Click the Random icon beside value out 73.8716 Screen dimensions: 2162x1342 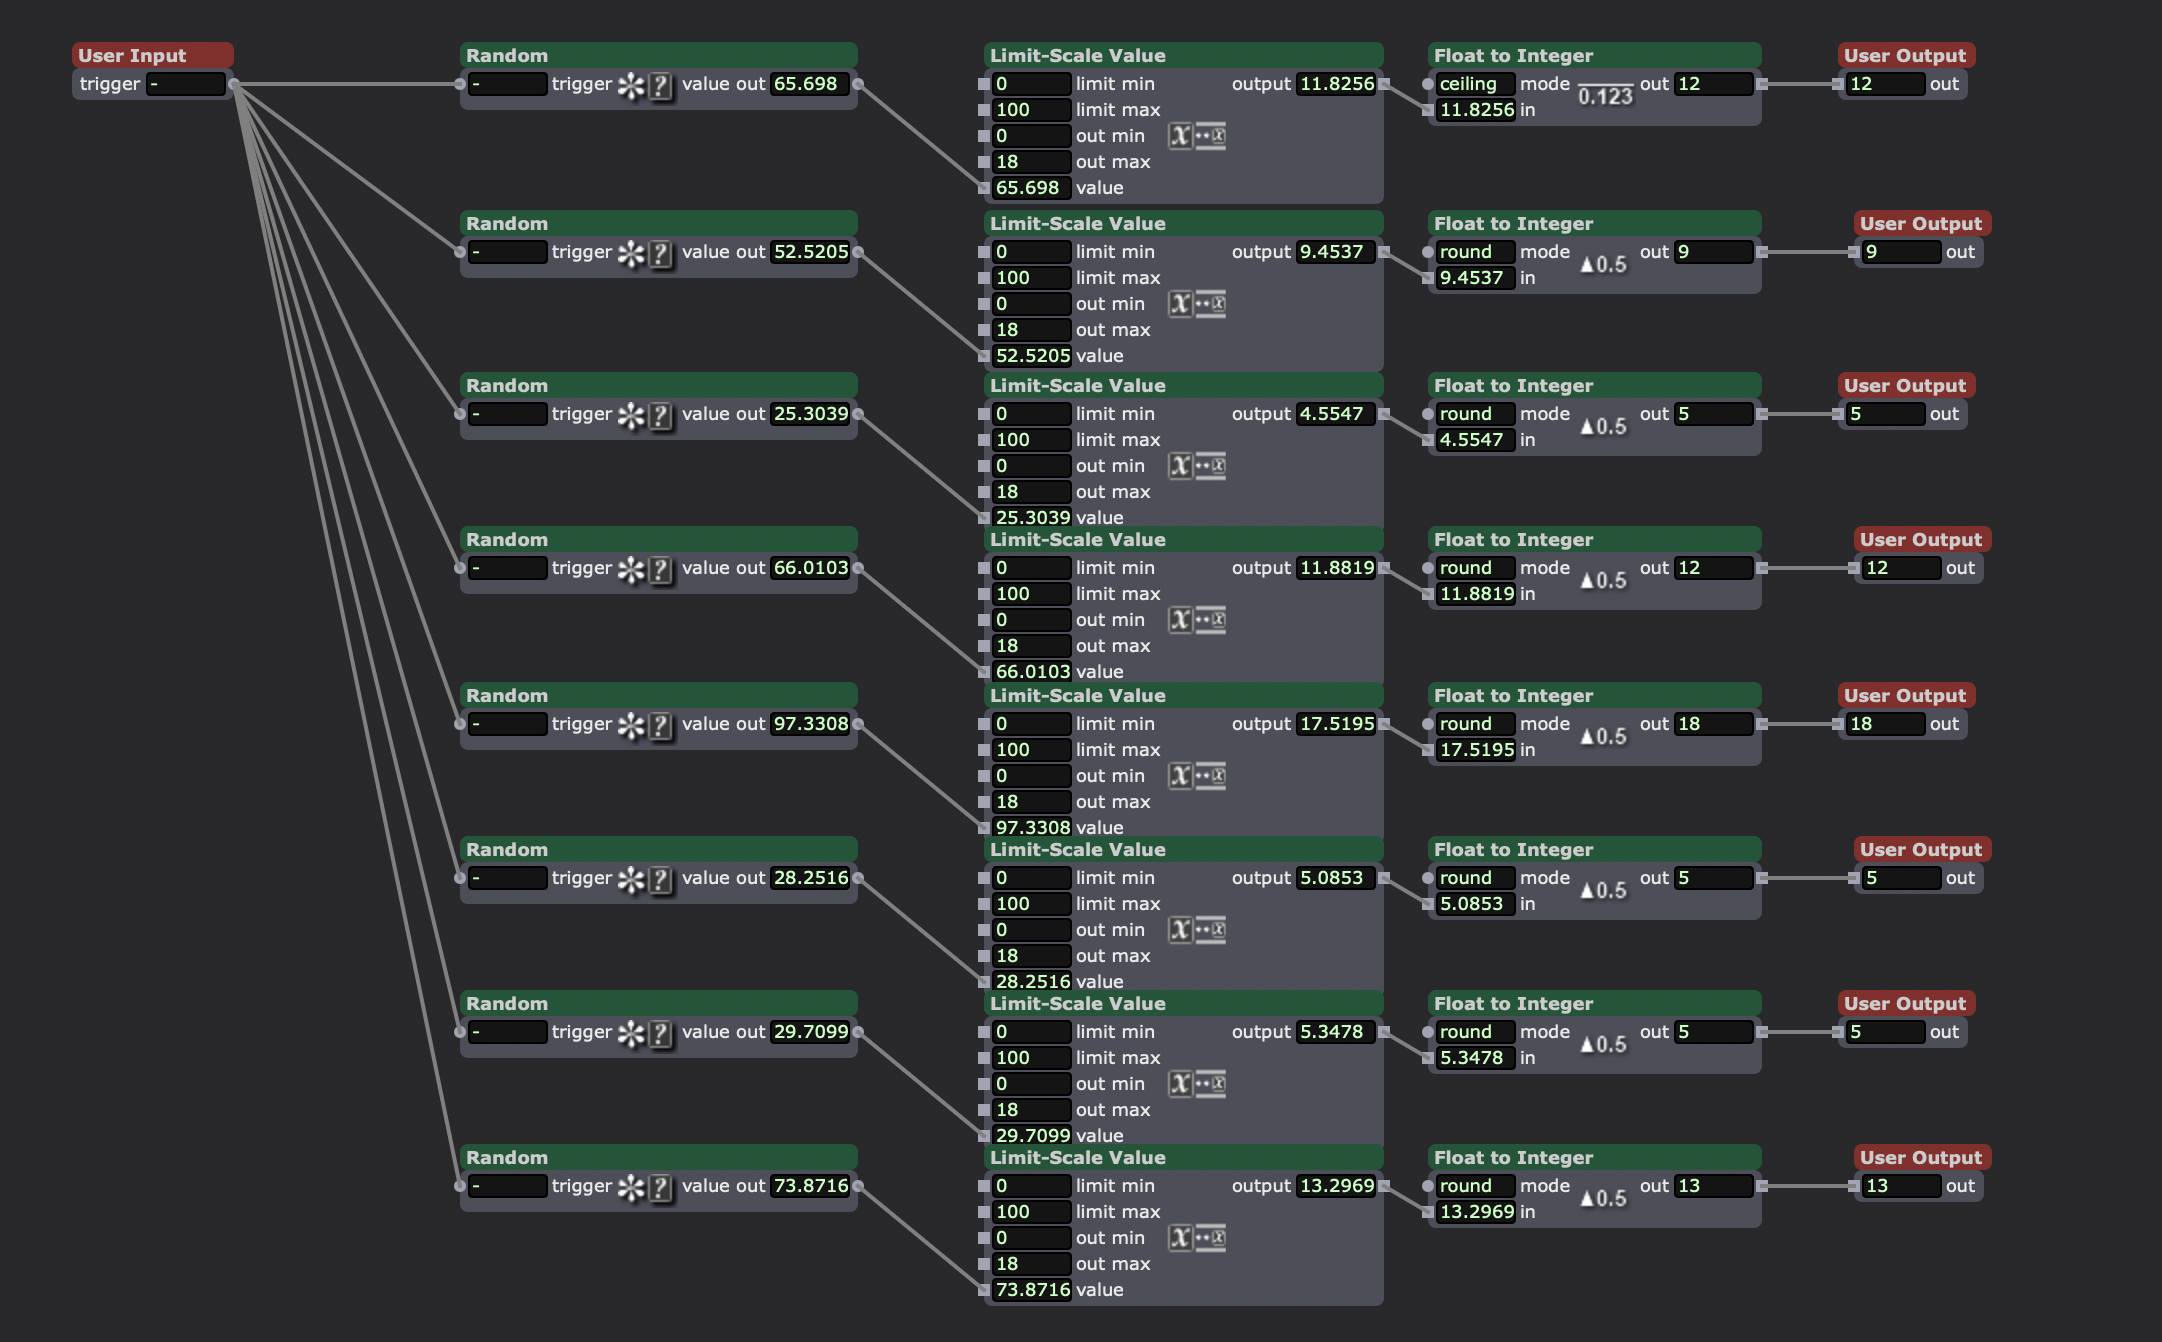[x=645, y=1187]
